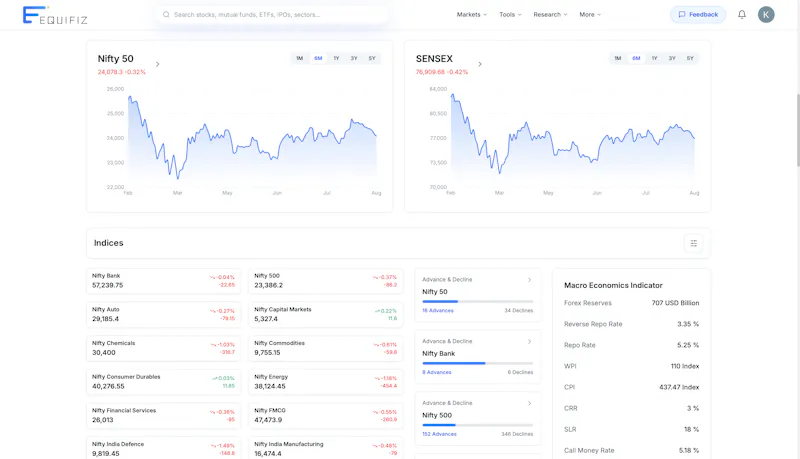Click the '152 Advances' link
This screenshot has height=459, width=800.
[439, 434]
